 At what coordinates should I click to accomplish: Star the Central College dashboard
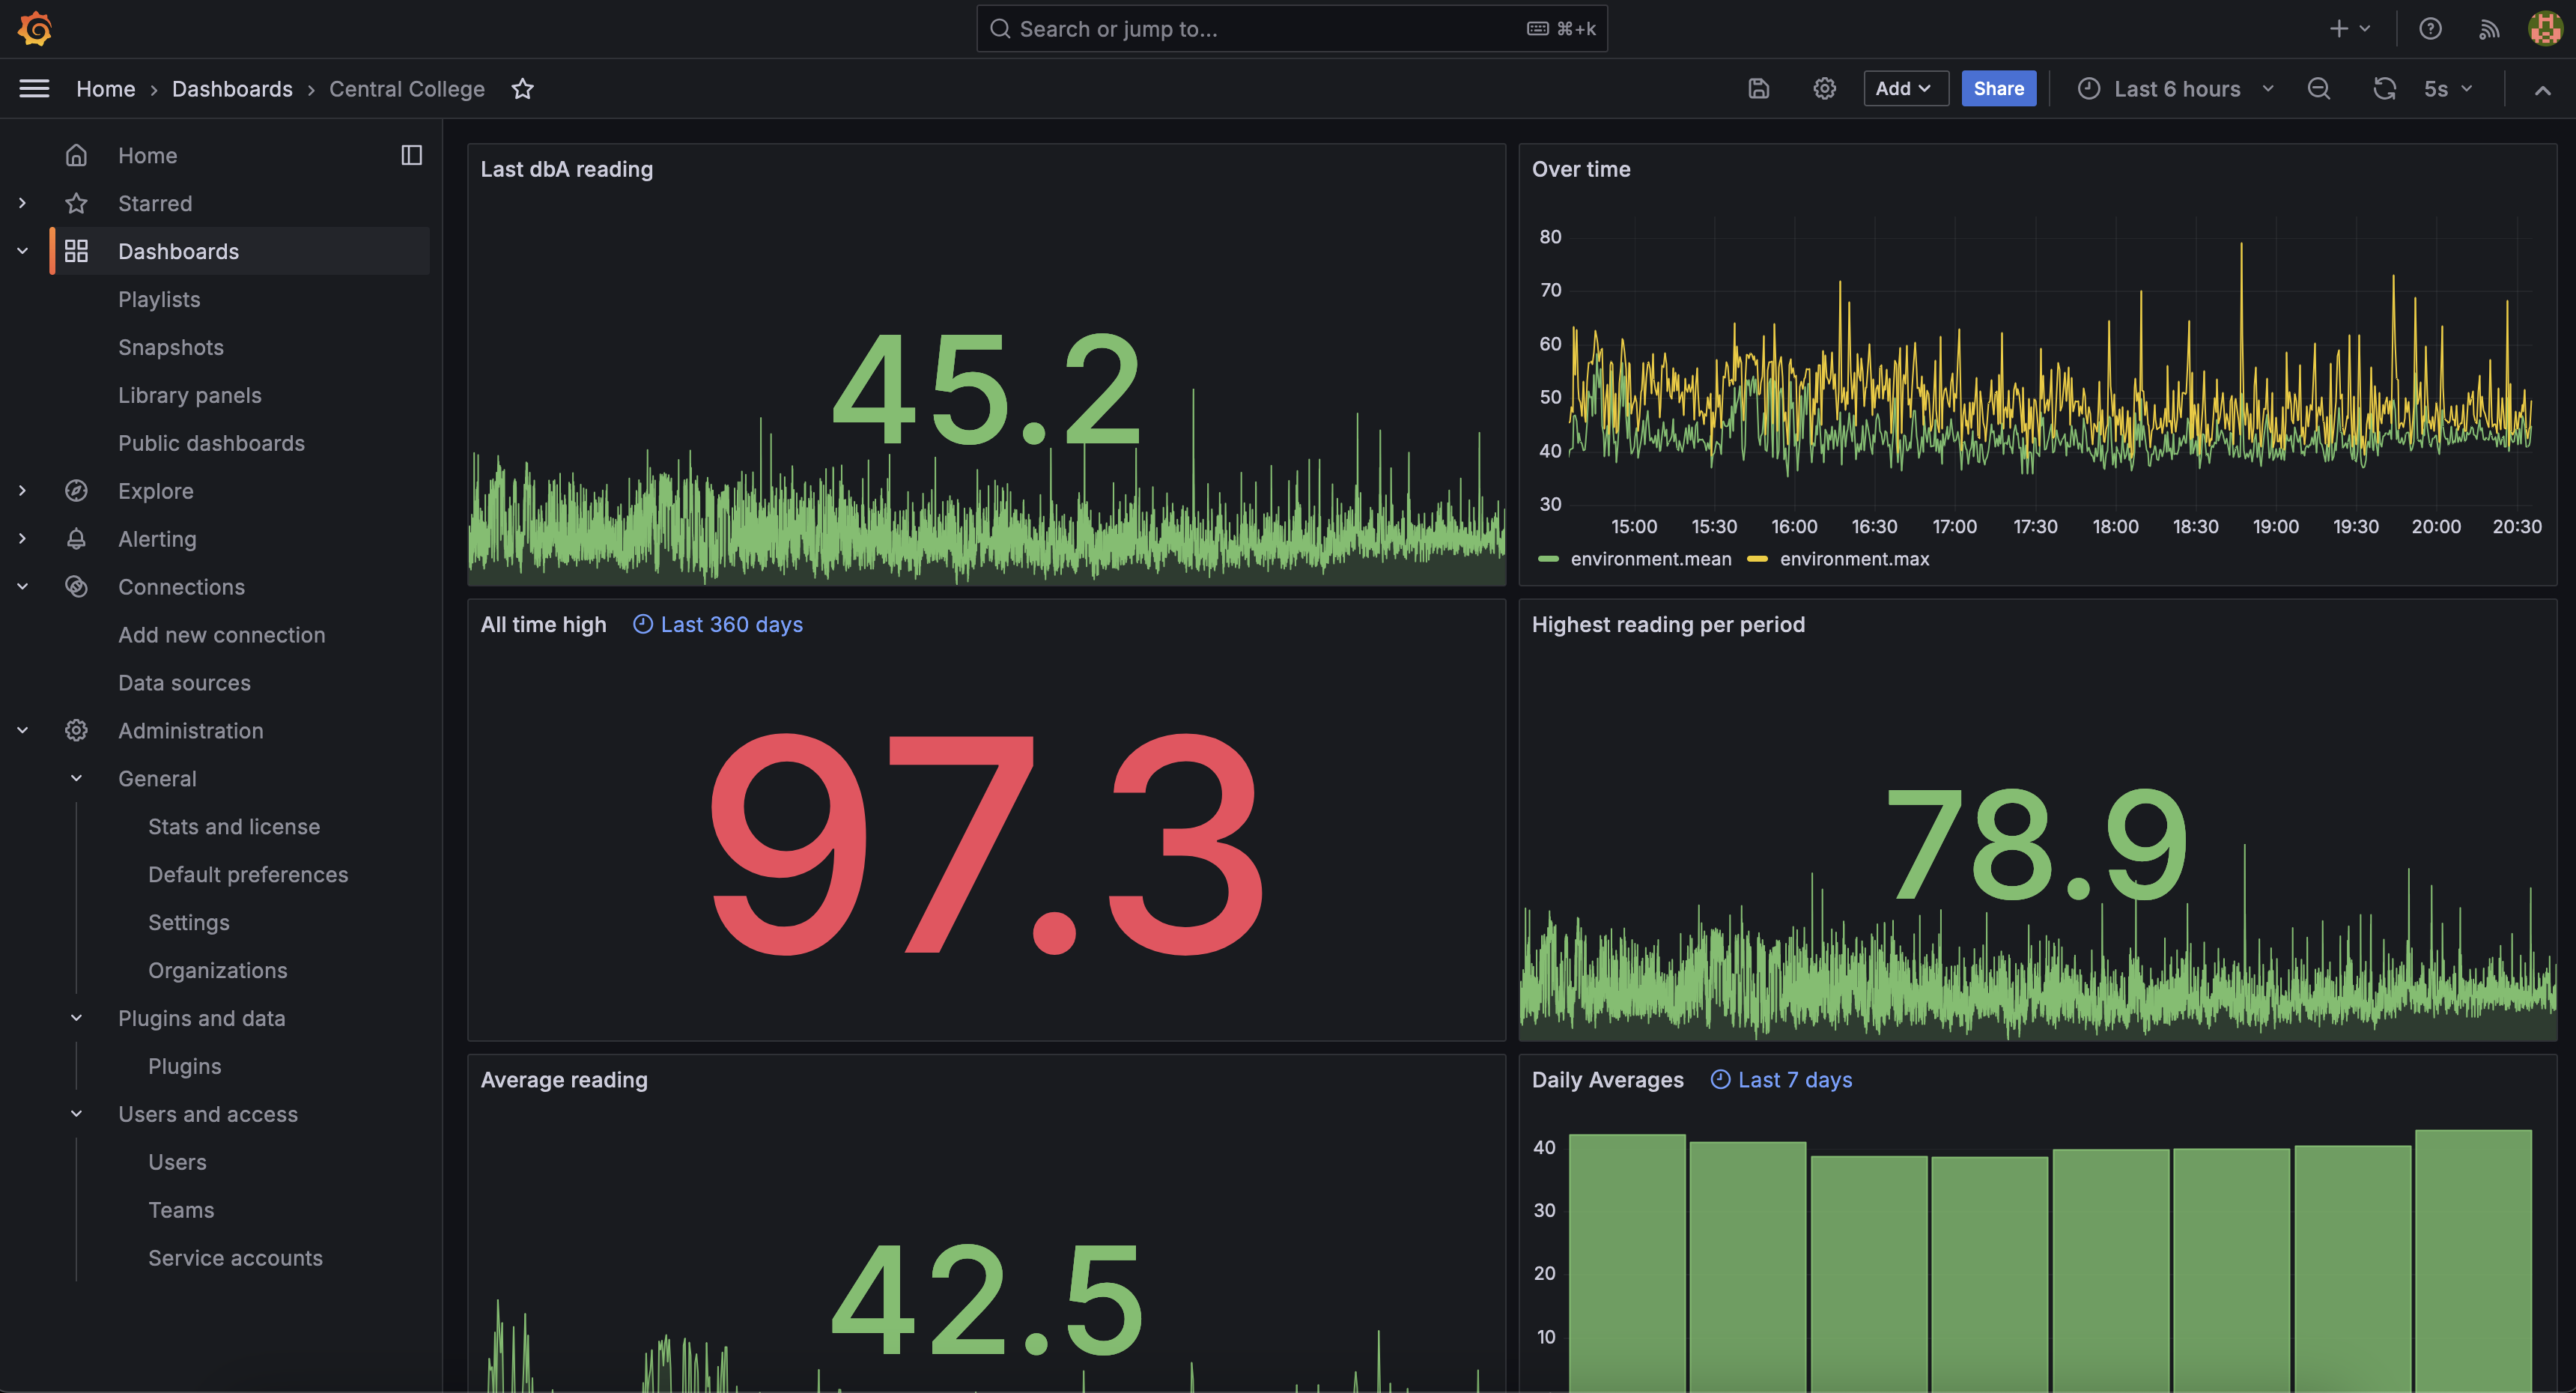(x=523, y=89)
